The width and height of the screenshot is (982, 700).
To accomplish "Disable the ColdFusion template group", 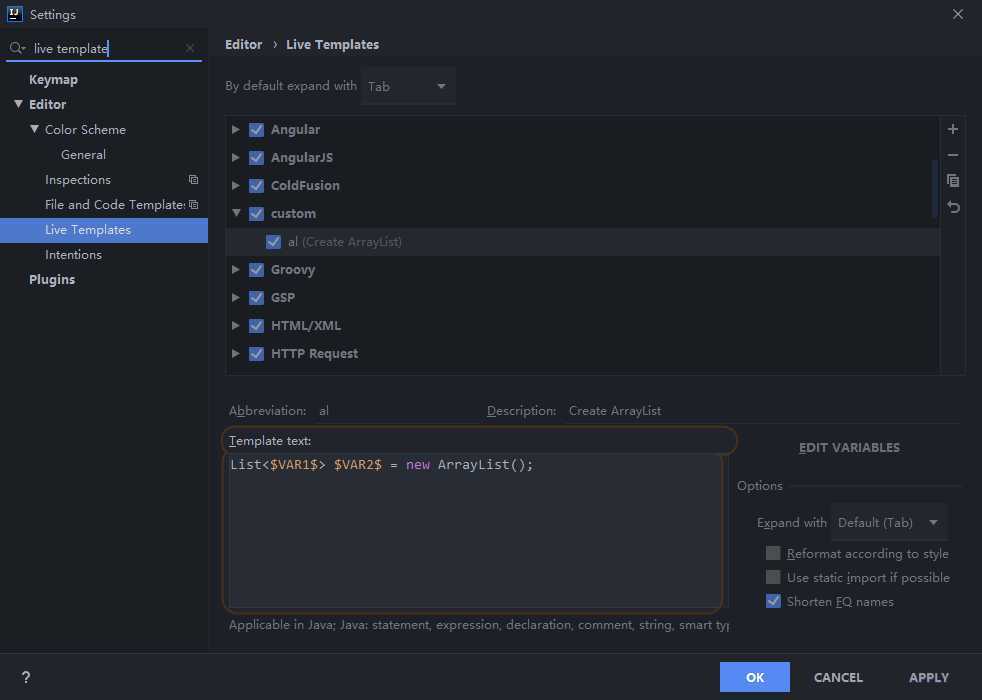I will [x=256, y=186].
